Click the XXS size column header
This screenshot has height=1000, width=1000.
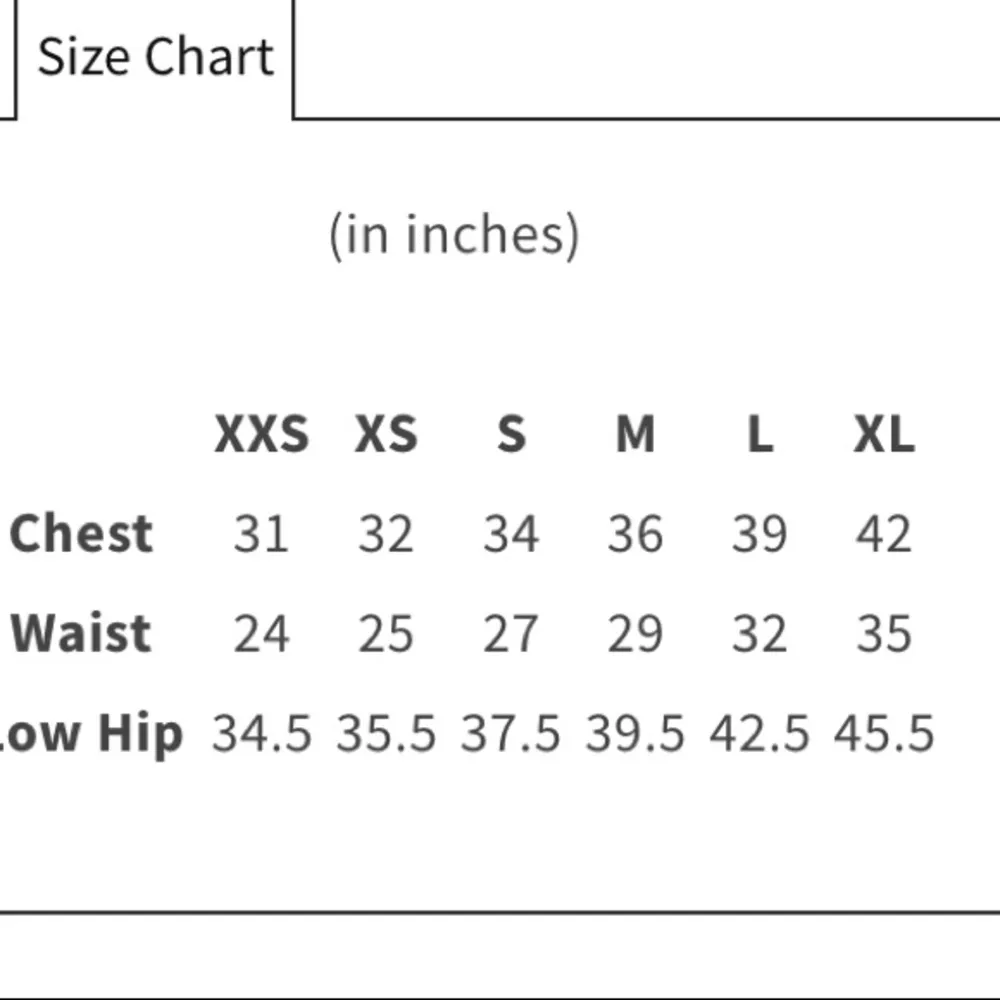[x=261, y=435]
